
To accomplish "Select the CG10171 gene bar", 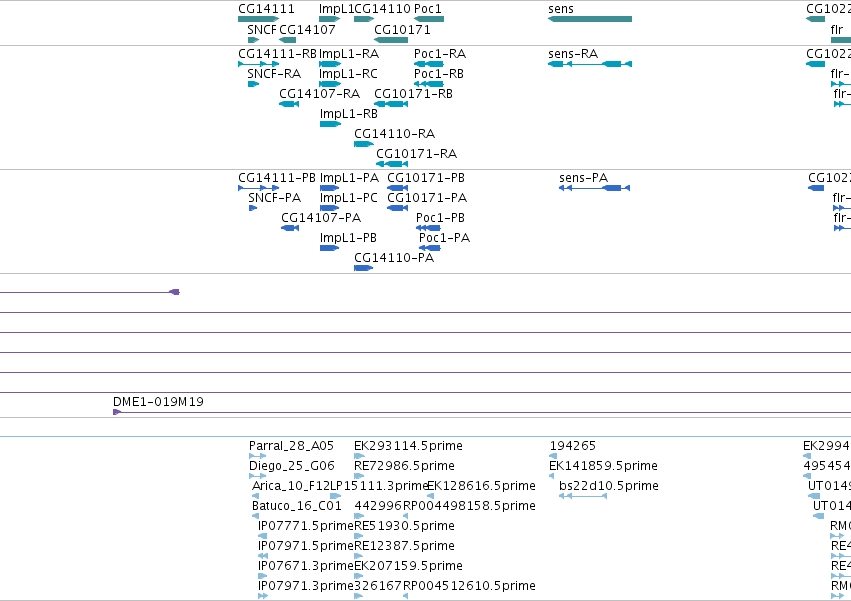I will click(x=391, y=40).
